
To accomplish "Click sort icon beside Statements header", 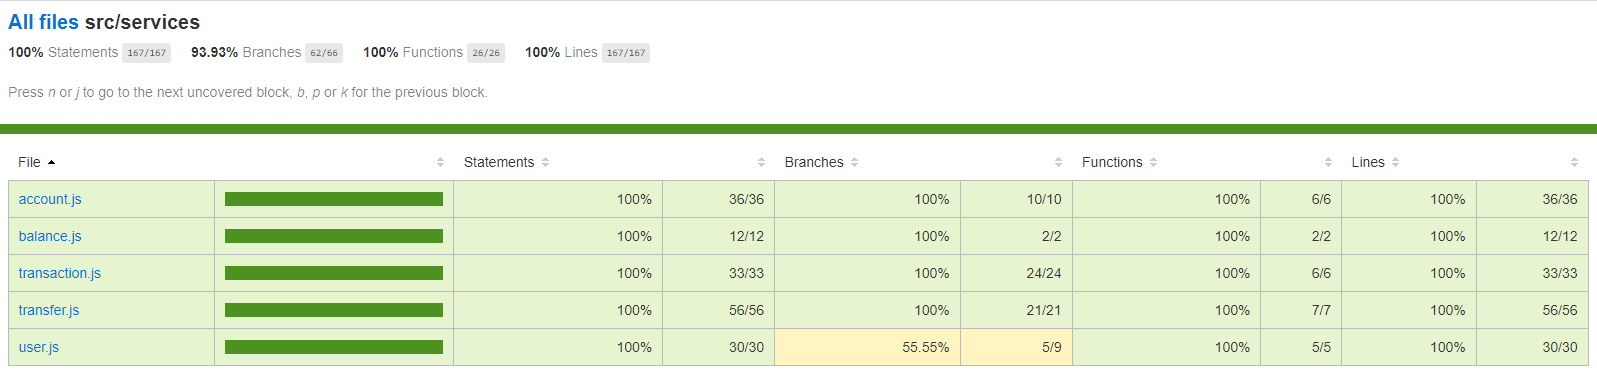I will (x=546, y=162).
